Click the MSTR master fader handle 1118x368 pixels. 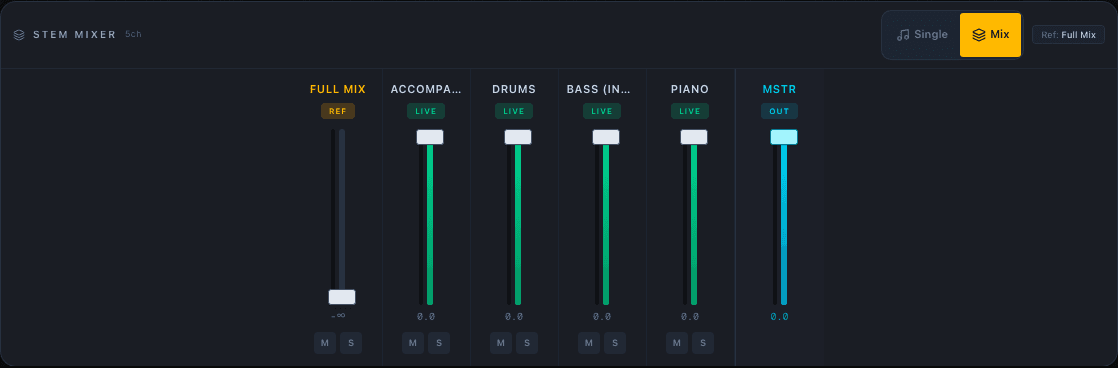coord(784,137)
